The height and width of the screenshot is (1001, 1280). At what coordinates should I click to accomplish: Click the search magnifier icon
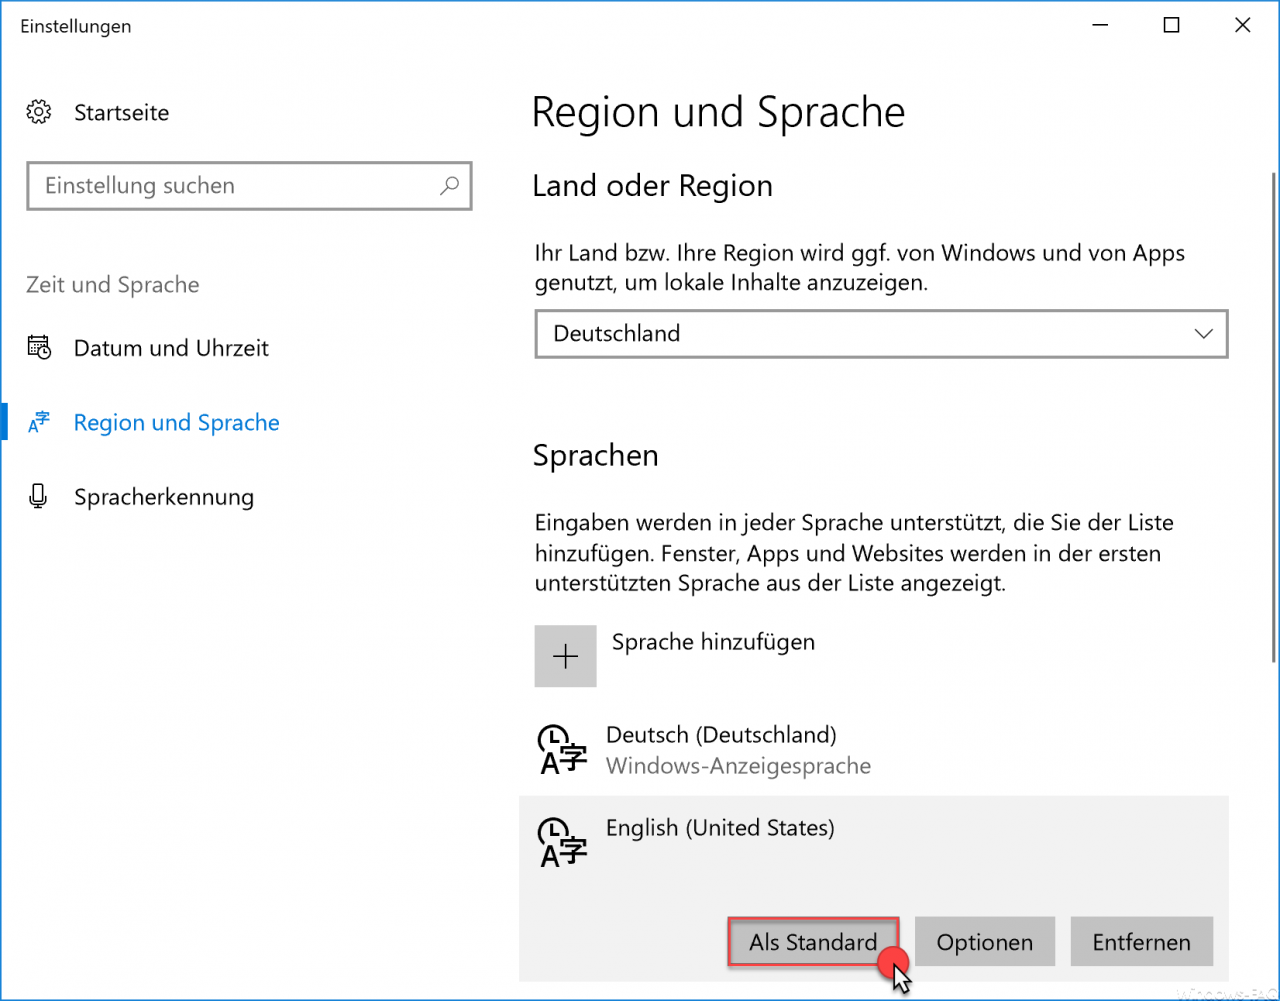[x=449, y=186]
